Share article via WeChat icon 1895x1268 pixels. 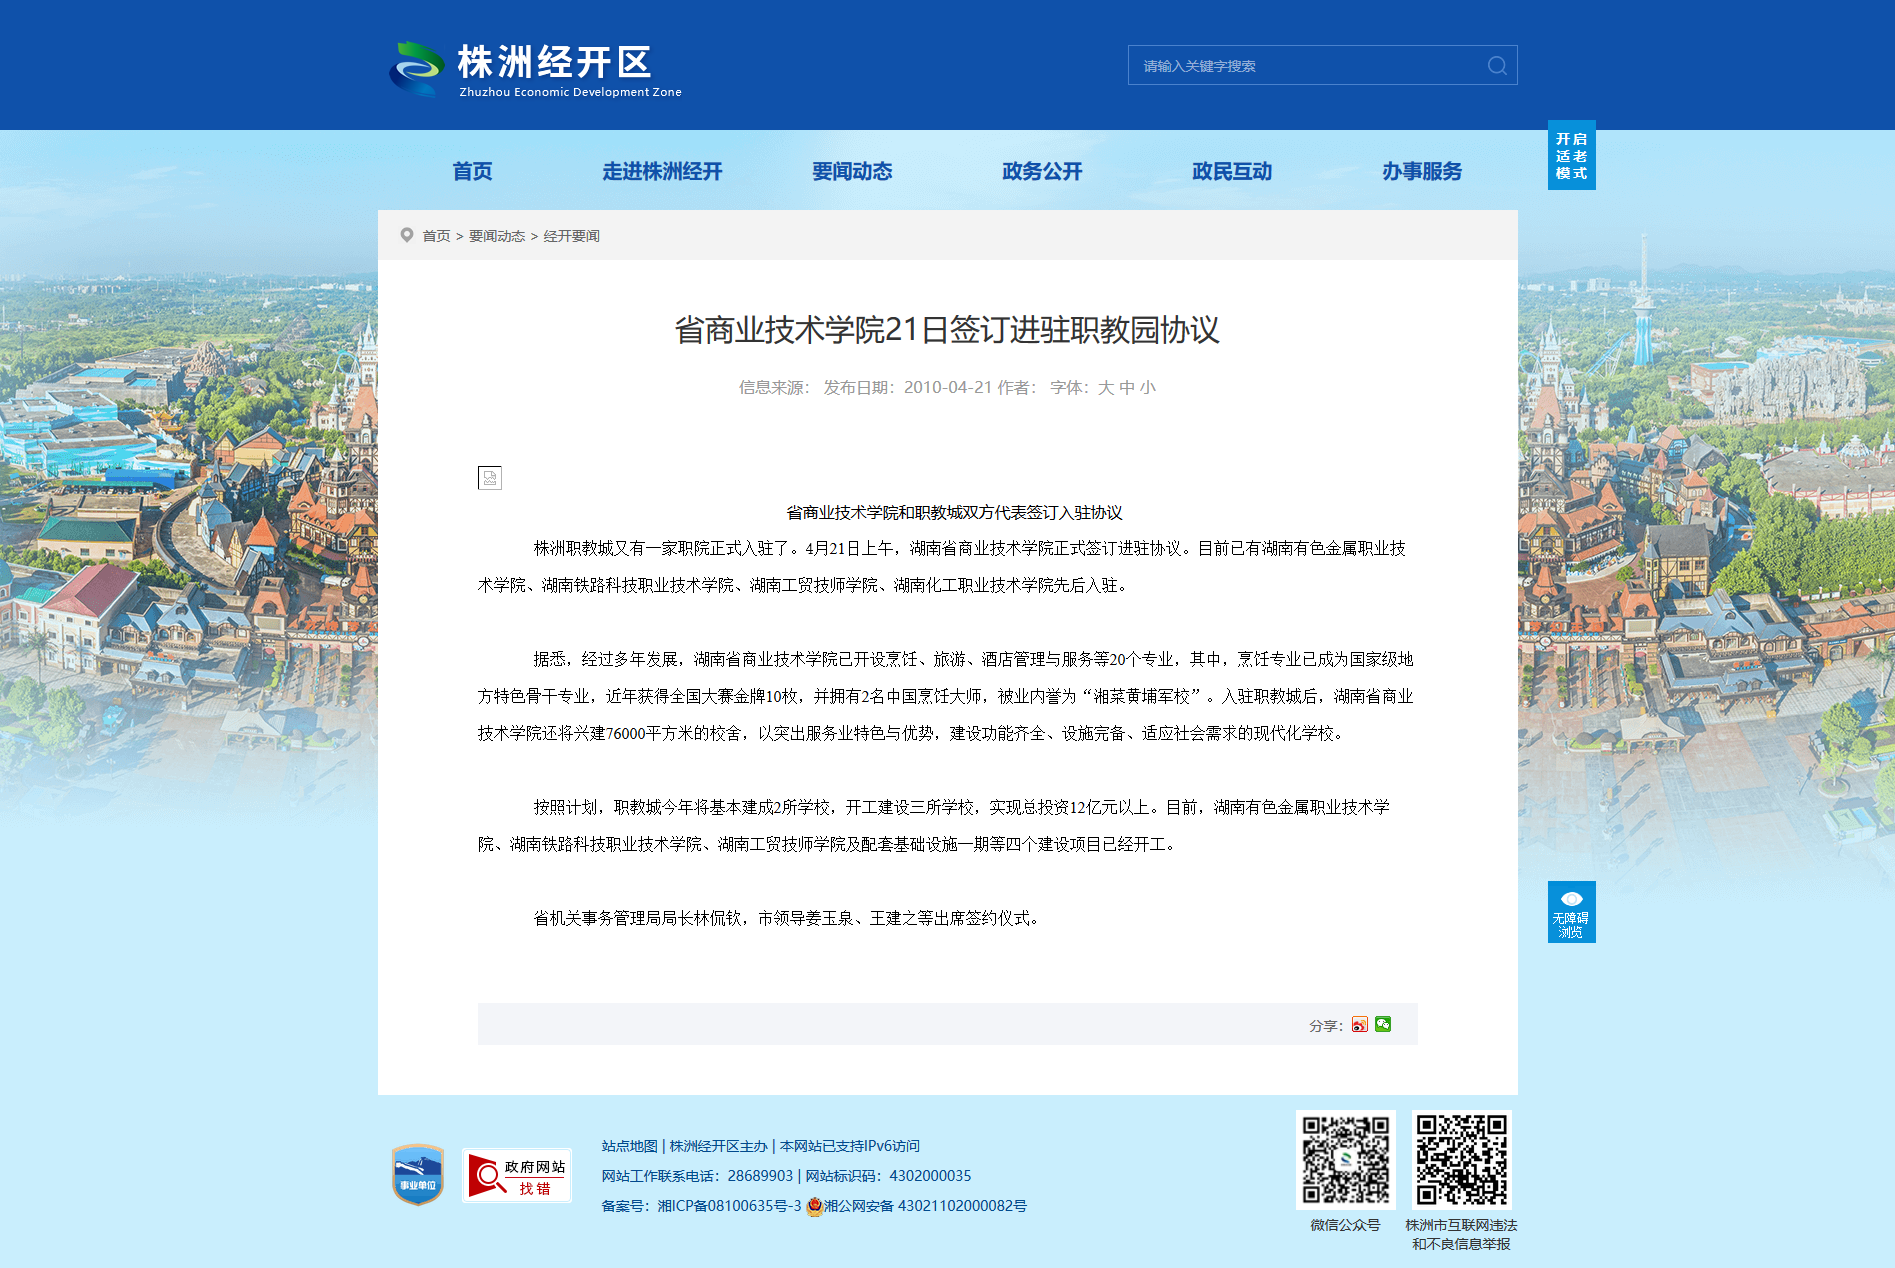(x=1383, y=1024)
